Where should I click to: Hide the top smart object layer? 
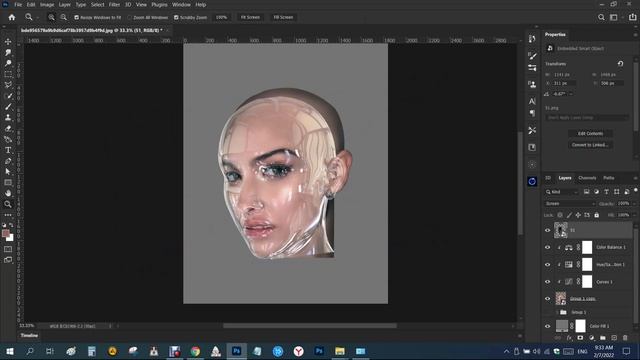point(548,230)
